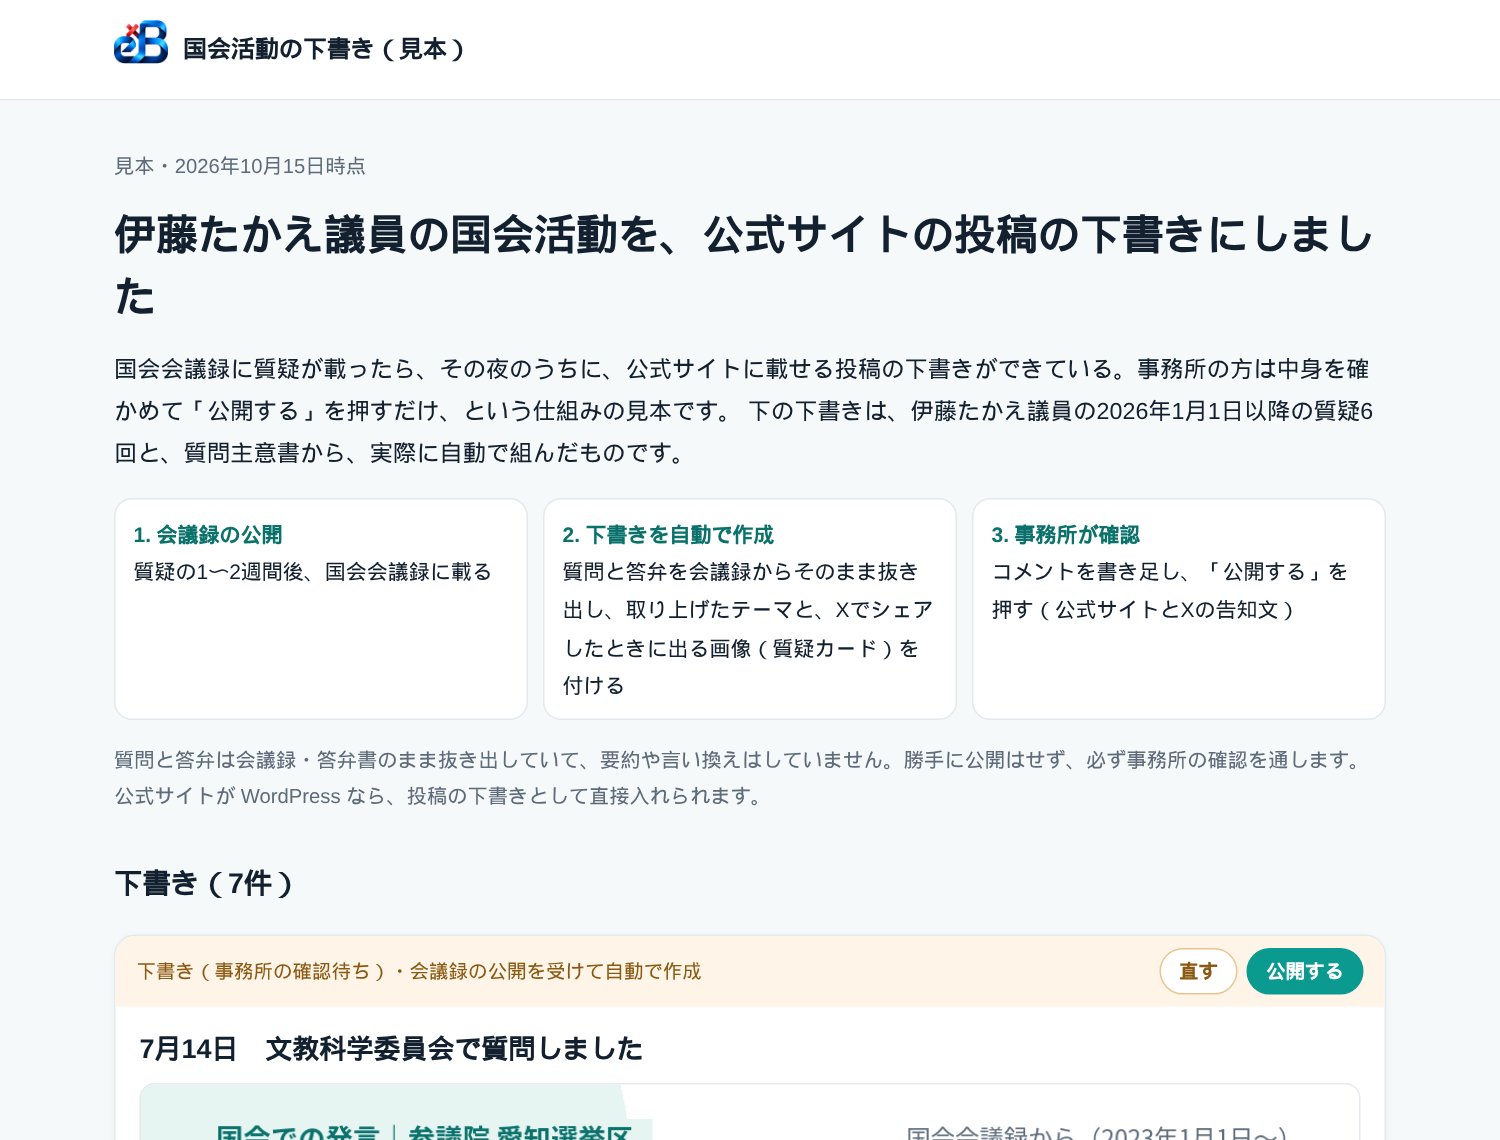
Task: Click the 国会活動の下書き（見本） header title
Action: [x=324, y=49]
